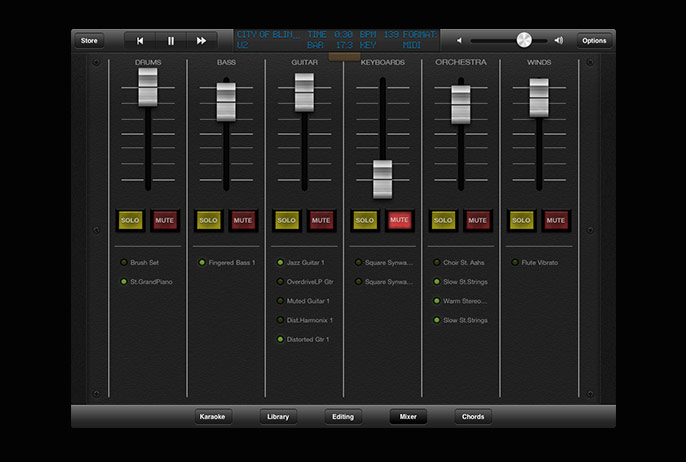The image size is (686, 462).
Task: Mute the Bass channel
Action: click(243, 220)
